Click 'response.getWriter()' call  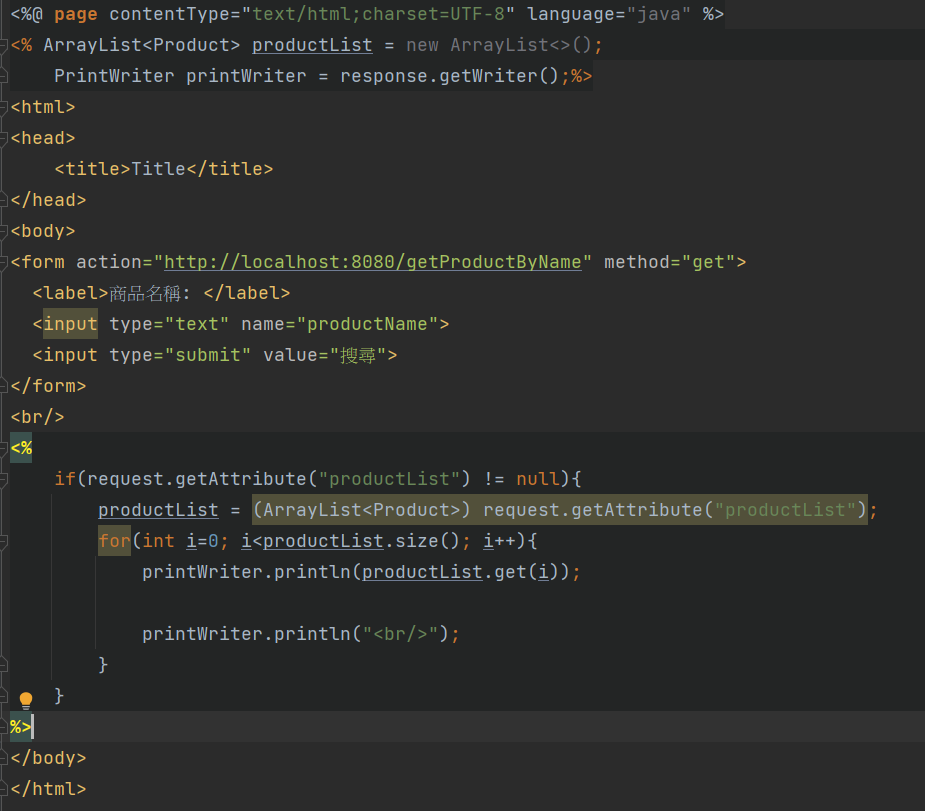pos(450,76)
